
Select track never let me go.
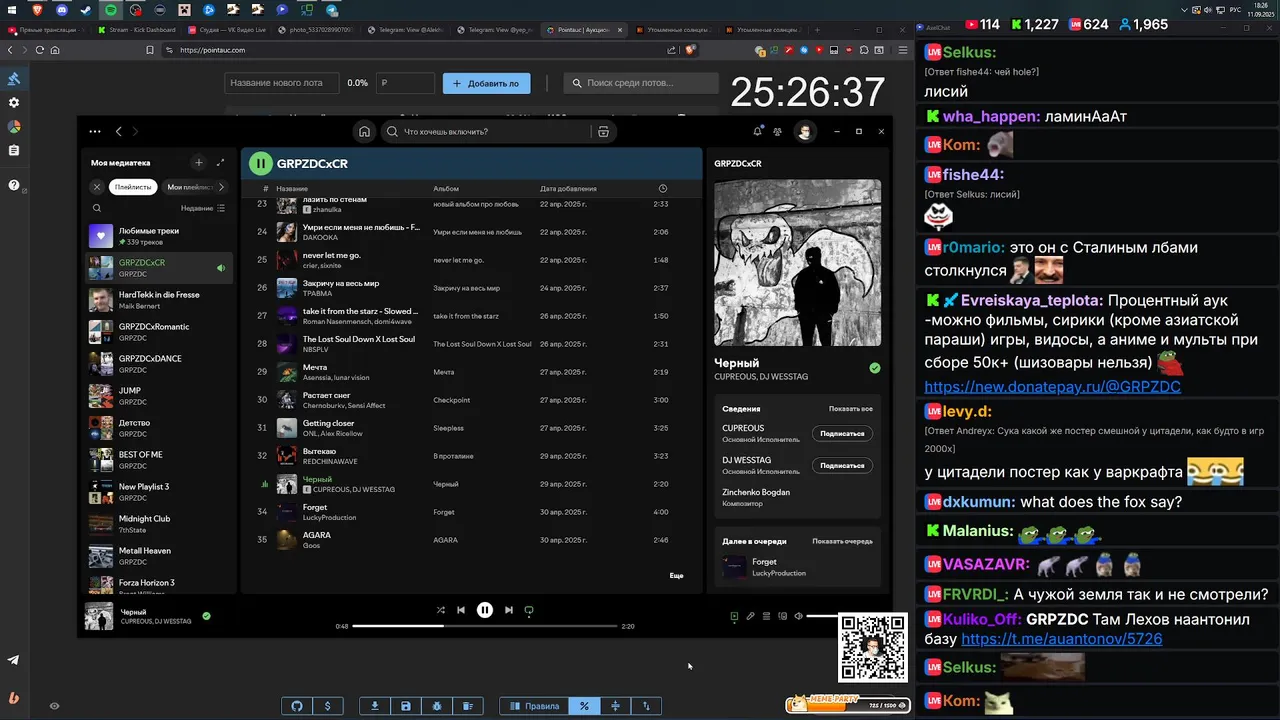472,260
